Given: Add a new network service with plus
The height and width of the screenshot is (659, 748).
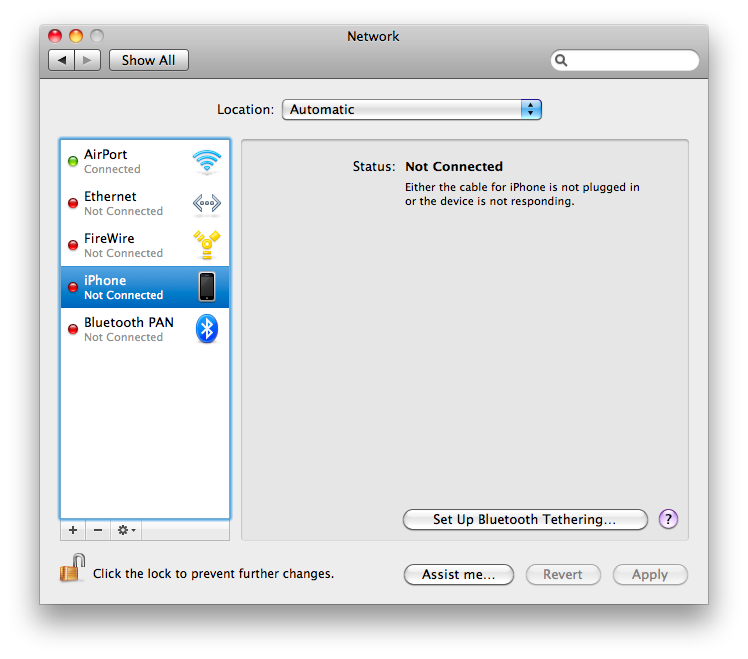Looking at the screenshot, I should tap(73, 530).
